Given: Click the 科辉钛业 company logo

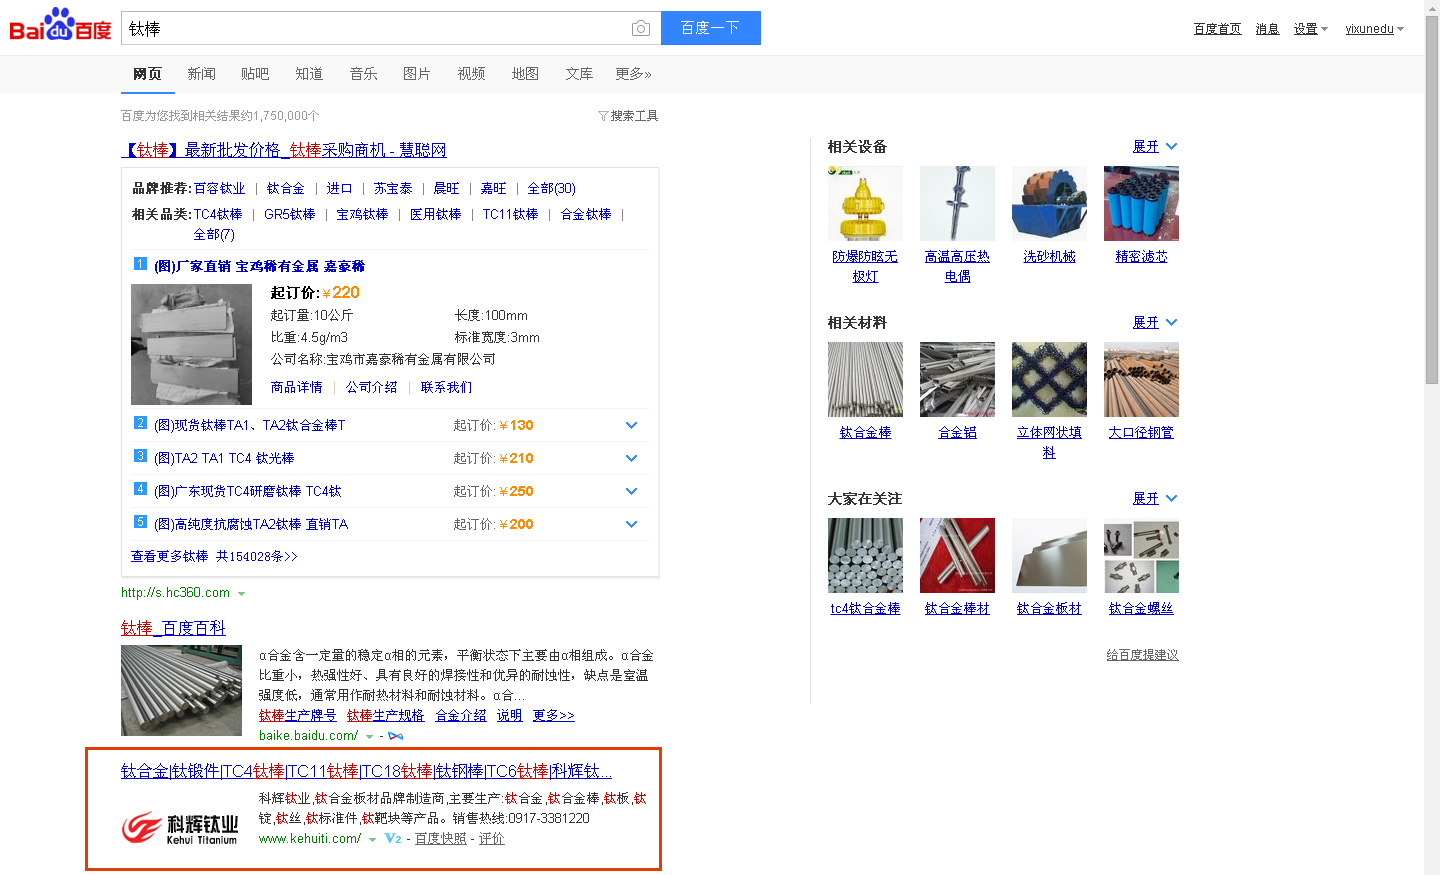Looking at the screenshot, I should coord(181,829).
